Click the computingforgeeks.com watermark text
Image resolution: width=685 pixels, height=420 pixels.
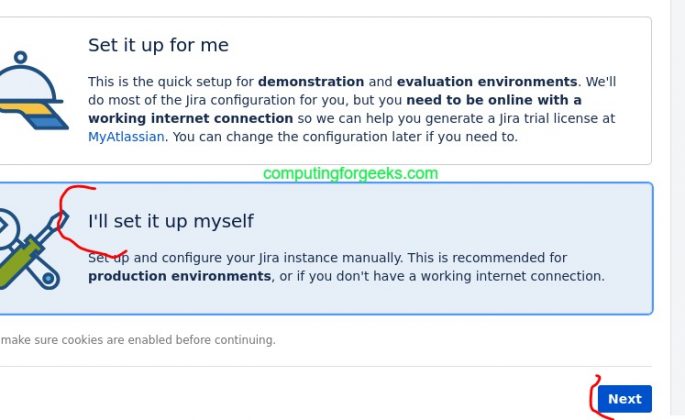point(350,173)
